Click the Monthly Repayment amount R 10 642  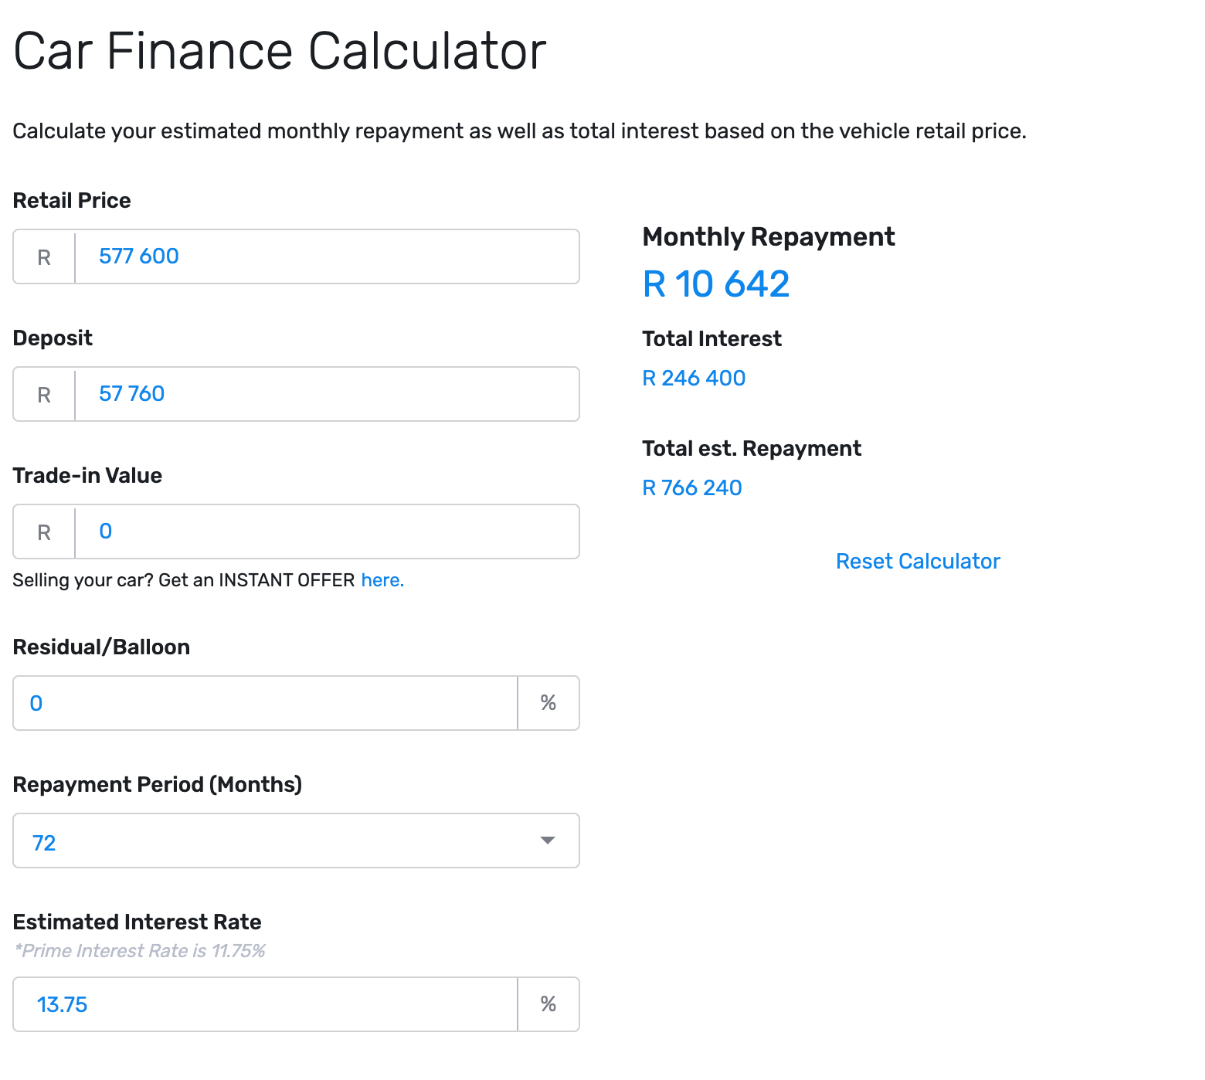coord(716,284)
